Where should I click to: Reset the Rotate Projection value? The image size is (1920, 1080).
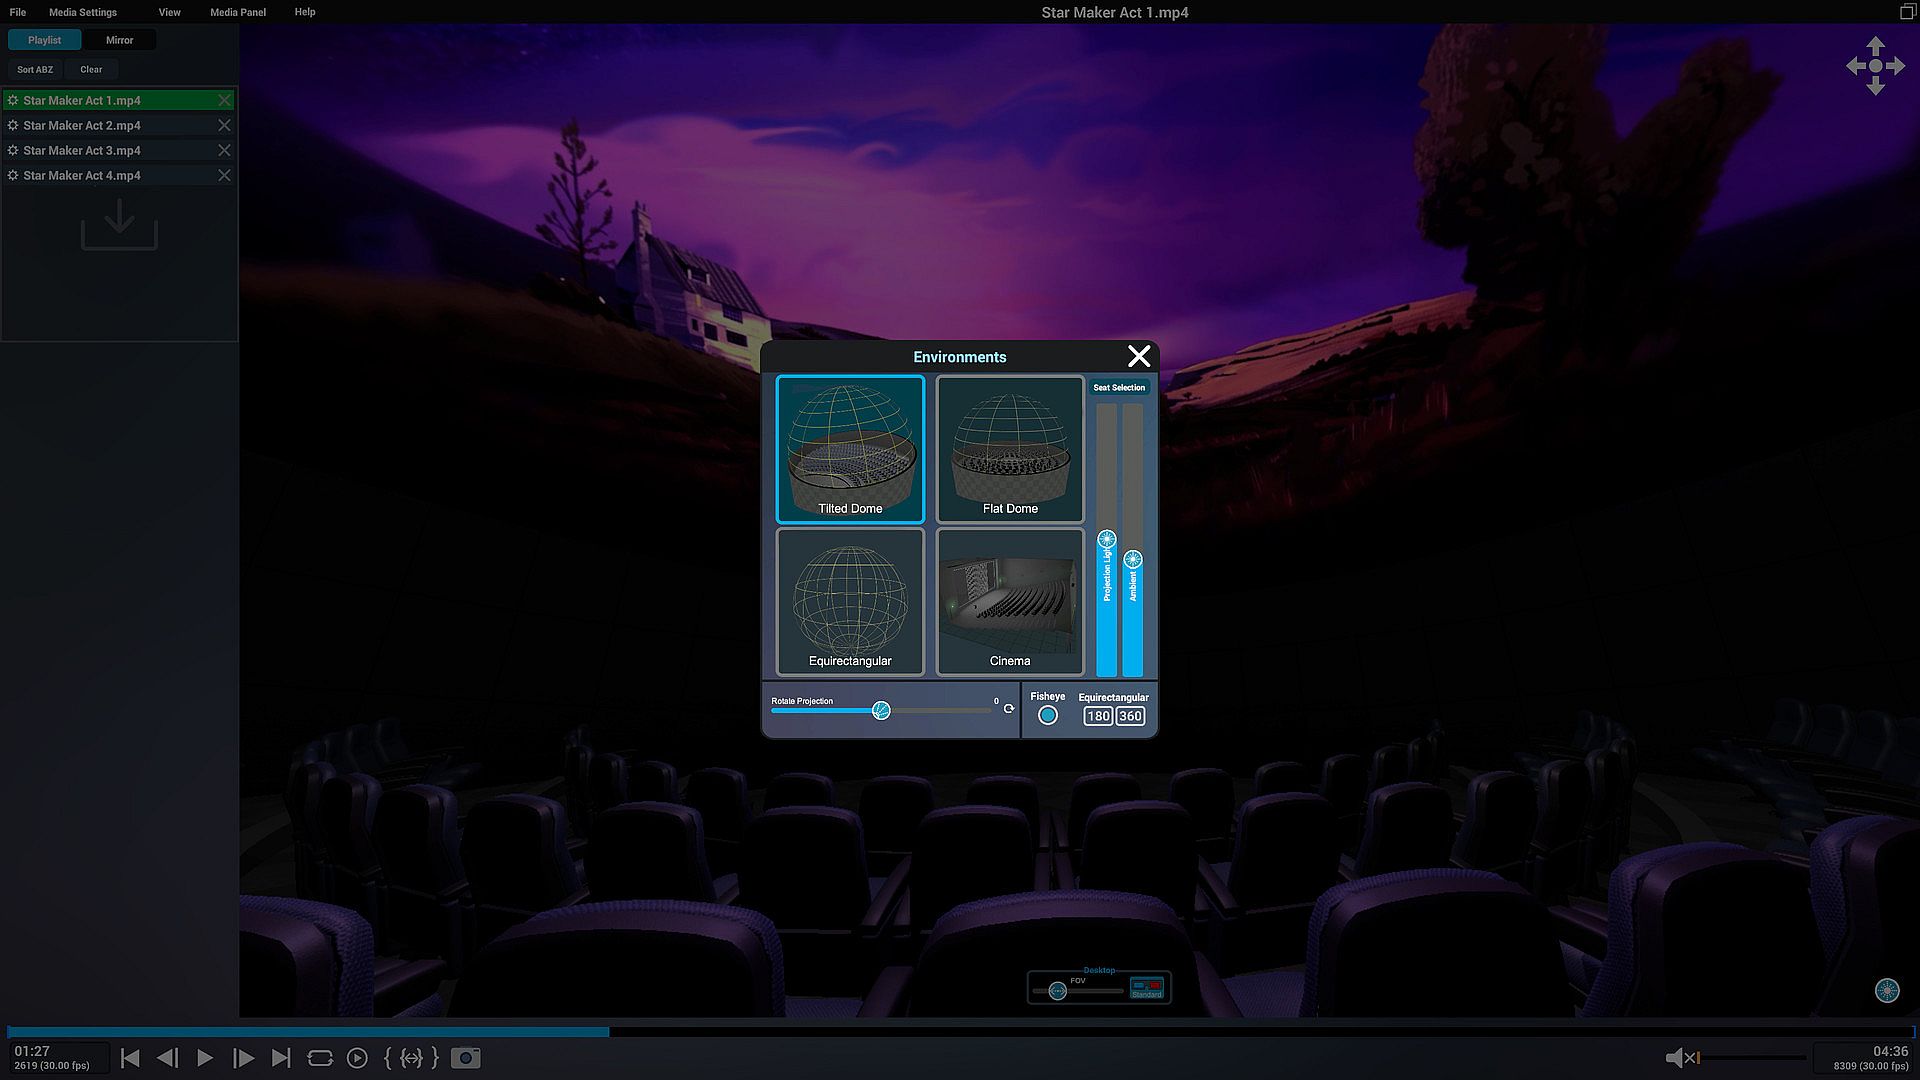[1009, 709]
